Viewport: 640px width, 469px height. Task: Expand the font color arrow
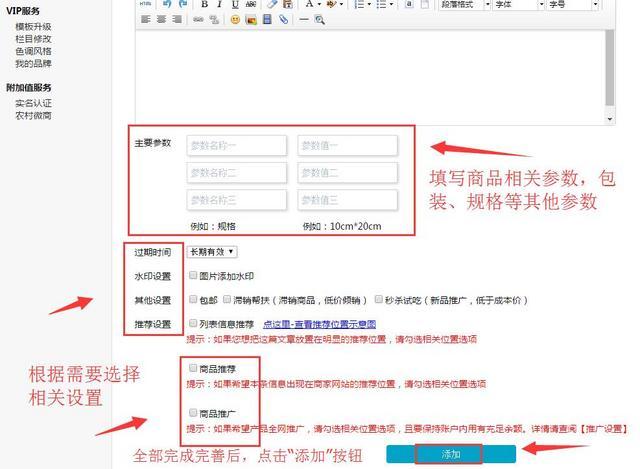pyautogui.click(x=319, y=4)
